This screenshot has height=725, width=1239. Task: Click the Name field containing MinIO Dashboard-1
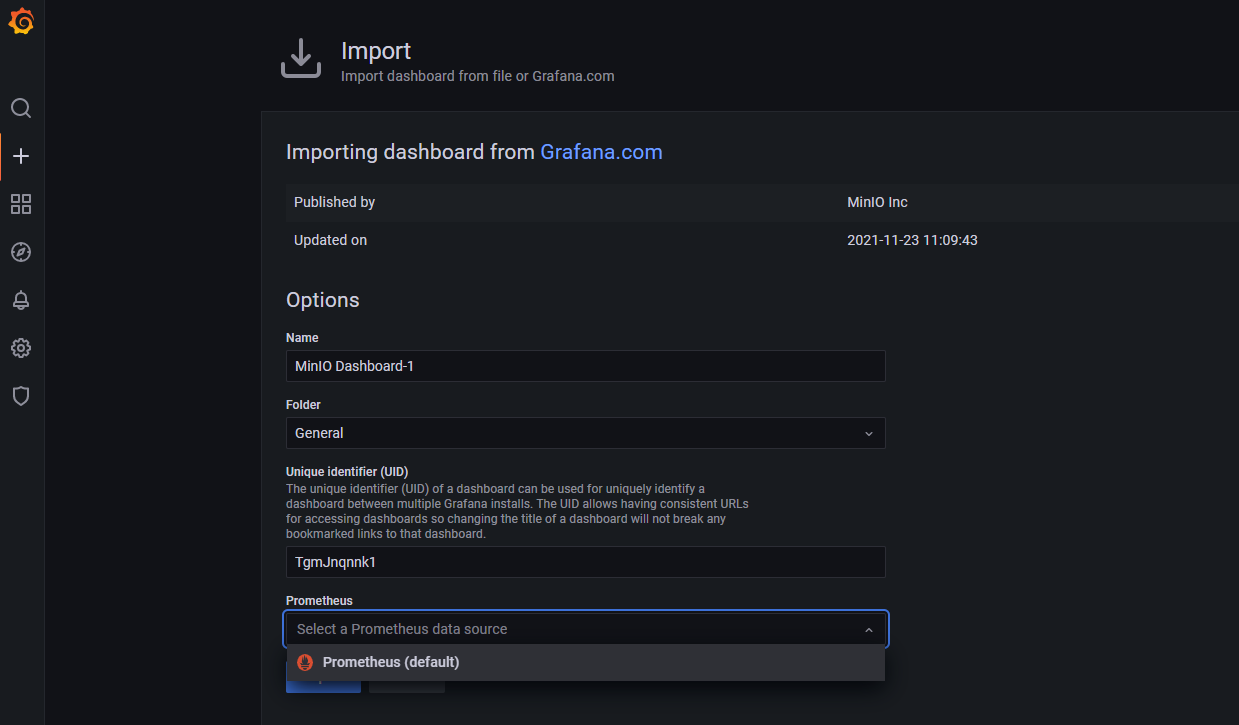[585, 366]
